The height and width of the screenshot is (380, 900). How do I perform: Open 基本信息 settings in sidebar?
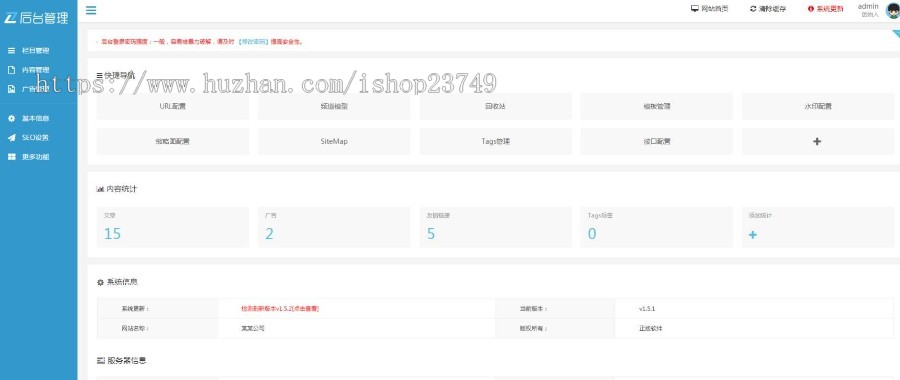tap(29, 118)
